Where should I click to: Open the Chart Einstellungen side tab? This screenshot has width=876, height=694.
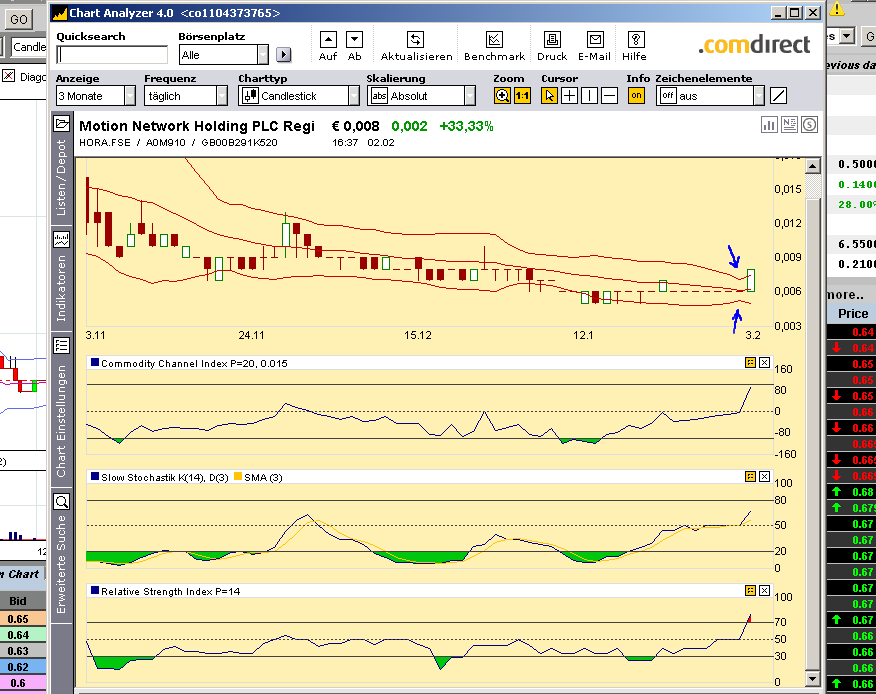[61, 410]
